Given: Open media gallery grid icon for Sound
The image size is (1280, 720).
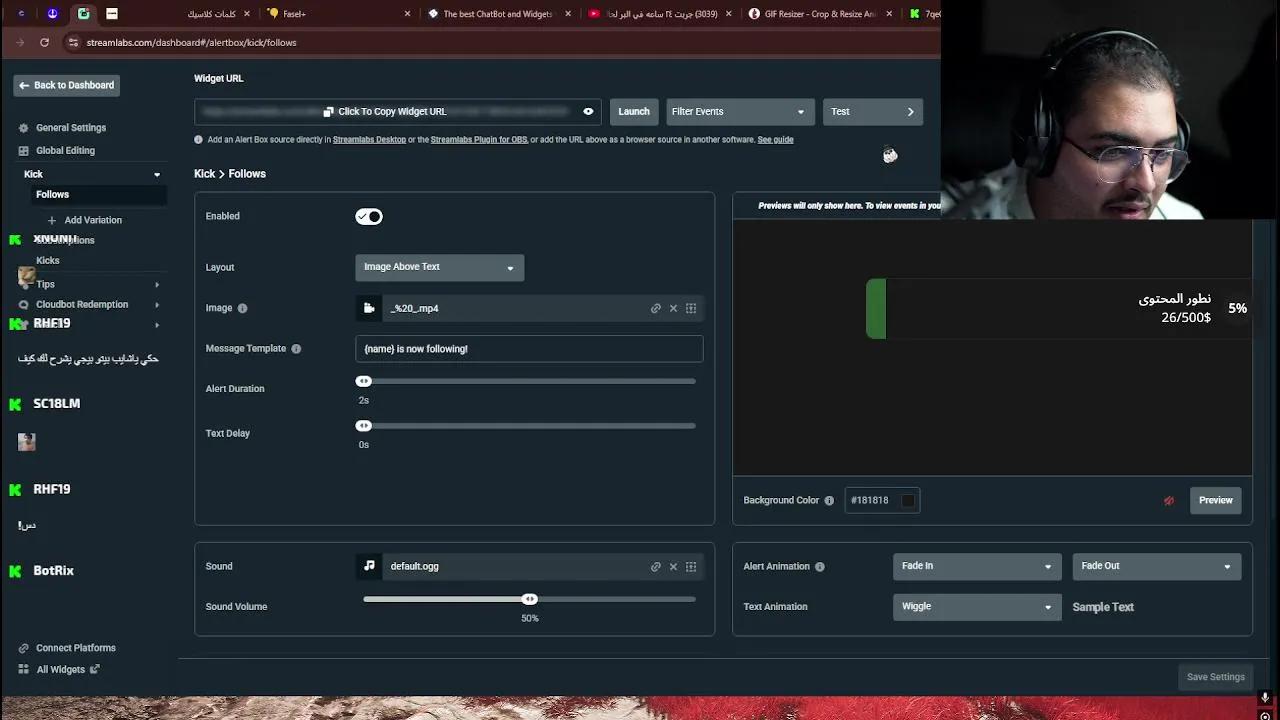Looking at the screenshot, I should [x=691, y=566].
